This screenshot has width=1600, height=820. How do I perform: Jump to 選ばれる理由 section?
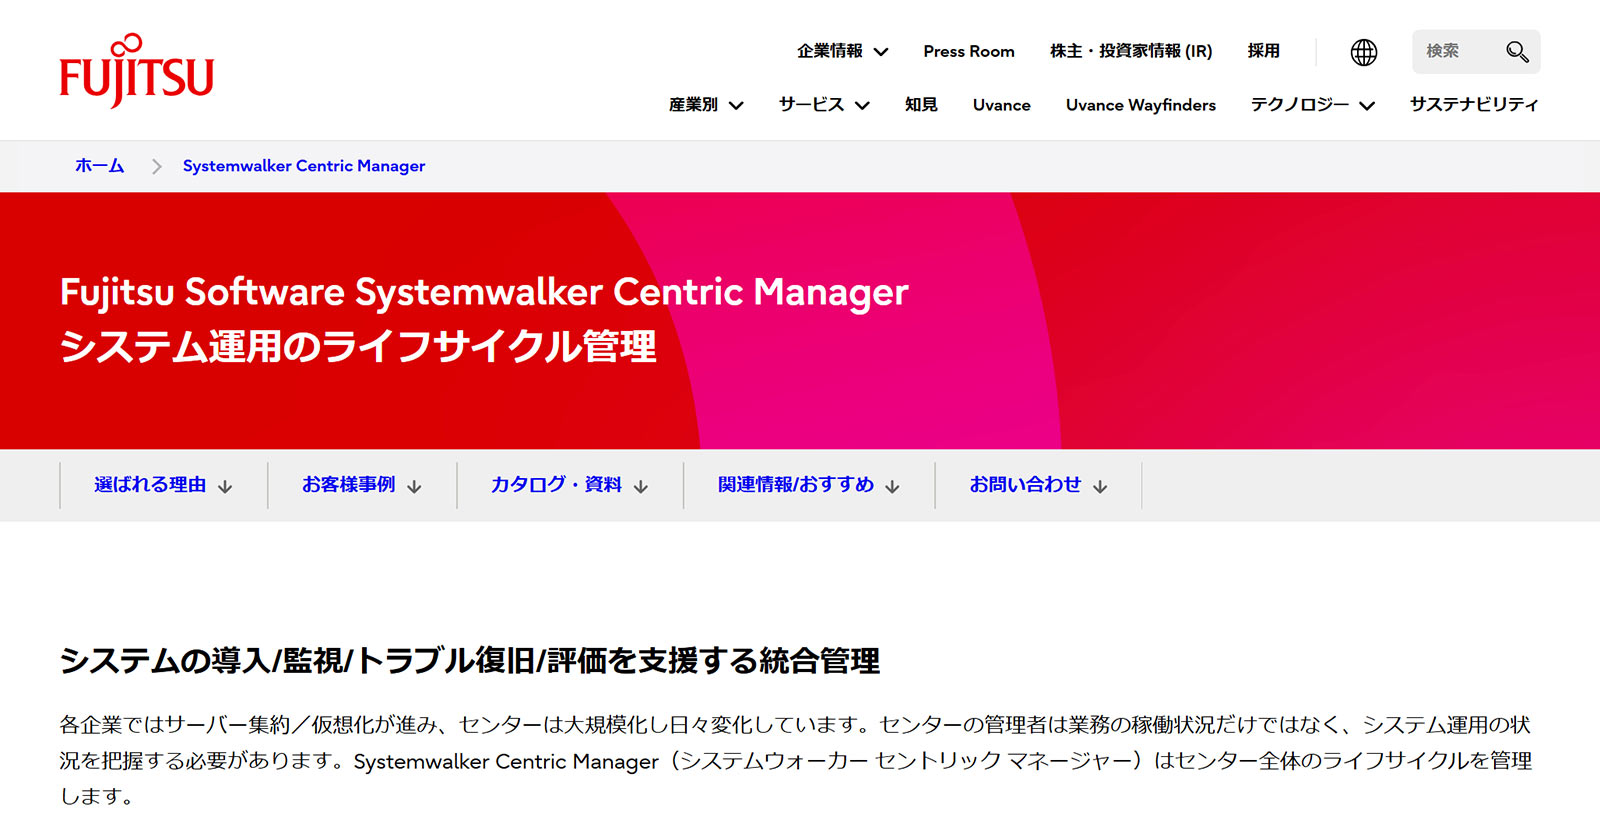(x=163, y=485)
